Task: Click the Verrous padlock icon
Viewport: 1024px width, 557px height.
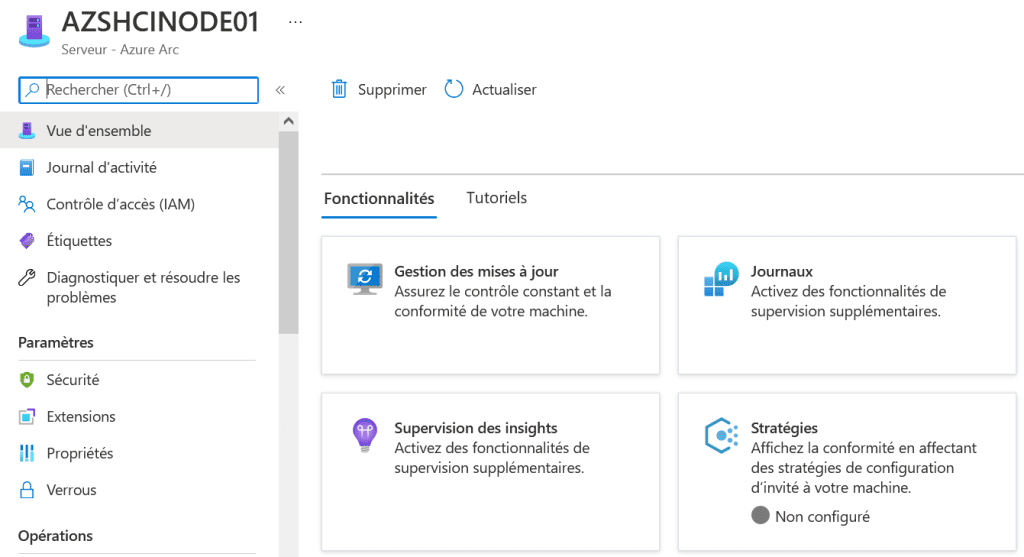Action: [27, 490]
